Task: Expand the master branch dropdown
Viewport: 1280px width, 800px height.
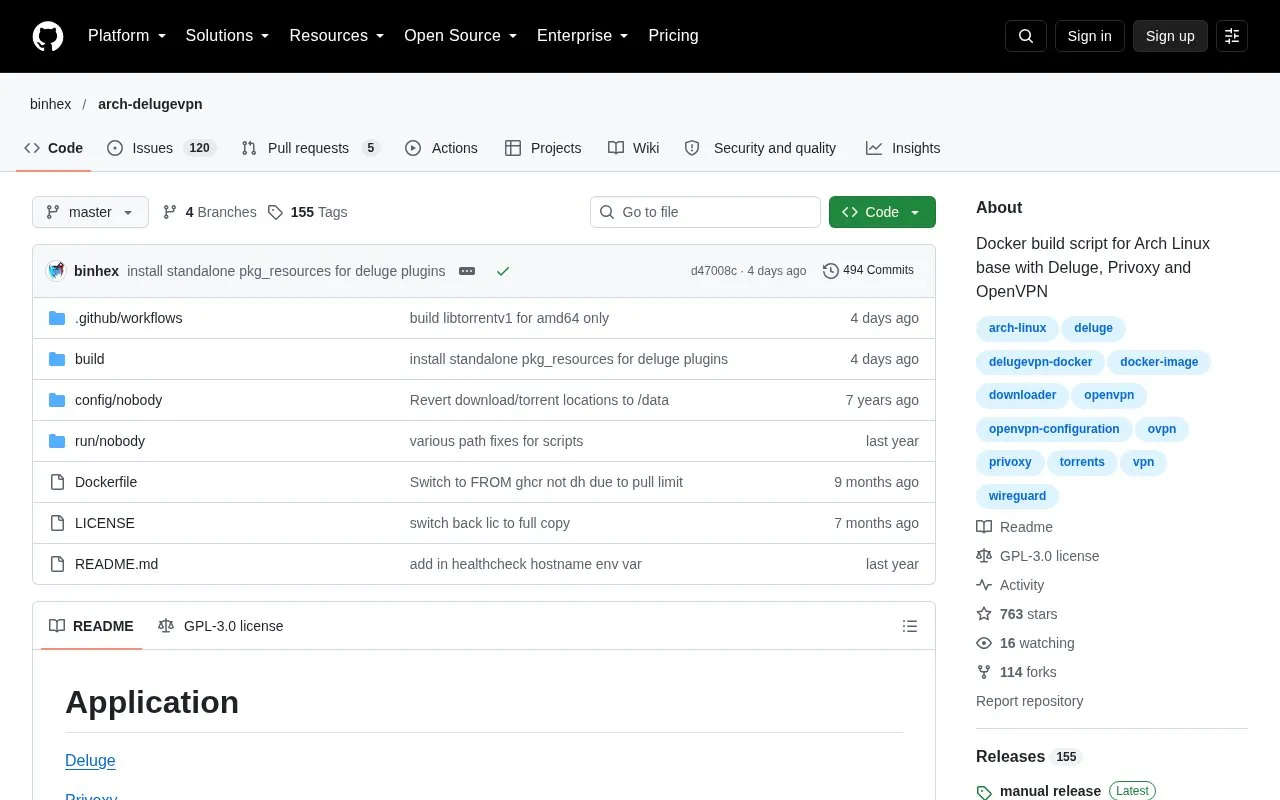Action: point(90,212)
